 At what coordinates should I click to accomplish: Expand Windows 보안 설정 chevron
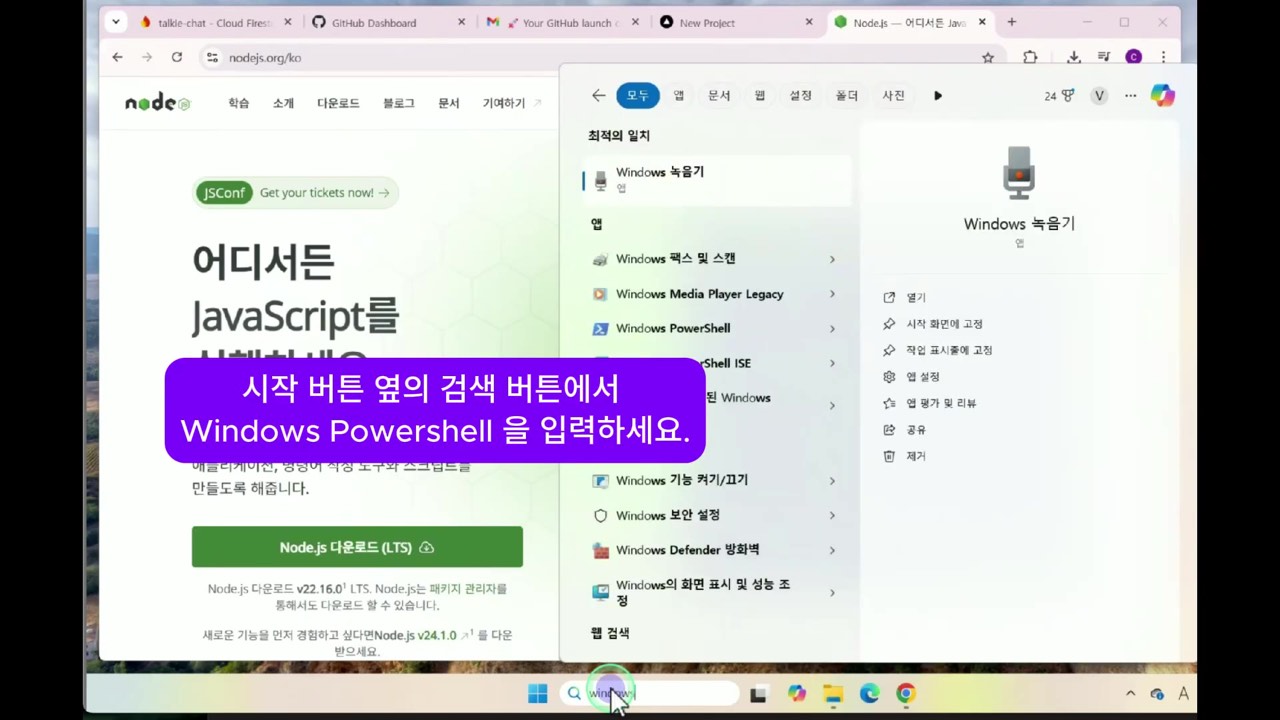[x=832, y=516]
